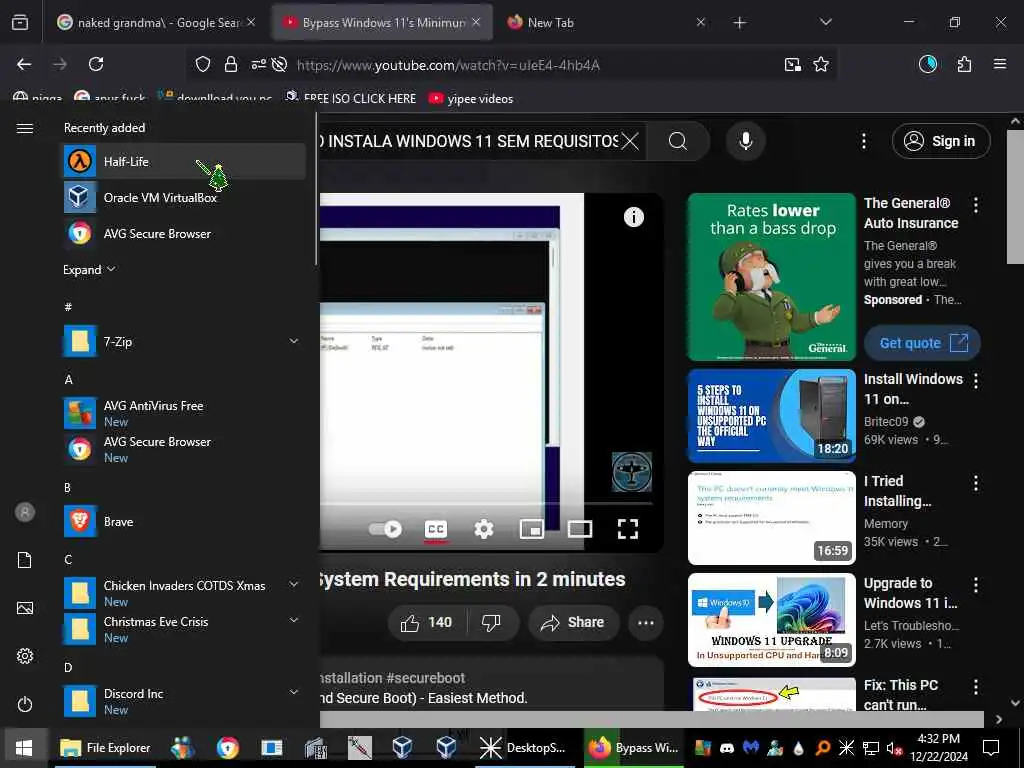Open File Explorer from the taskbar
This screenshot has width=1024, height=768.
point(105,748)
